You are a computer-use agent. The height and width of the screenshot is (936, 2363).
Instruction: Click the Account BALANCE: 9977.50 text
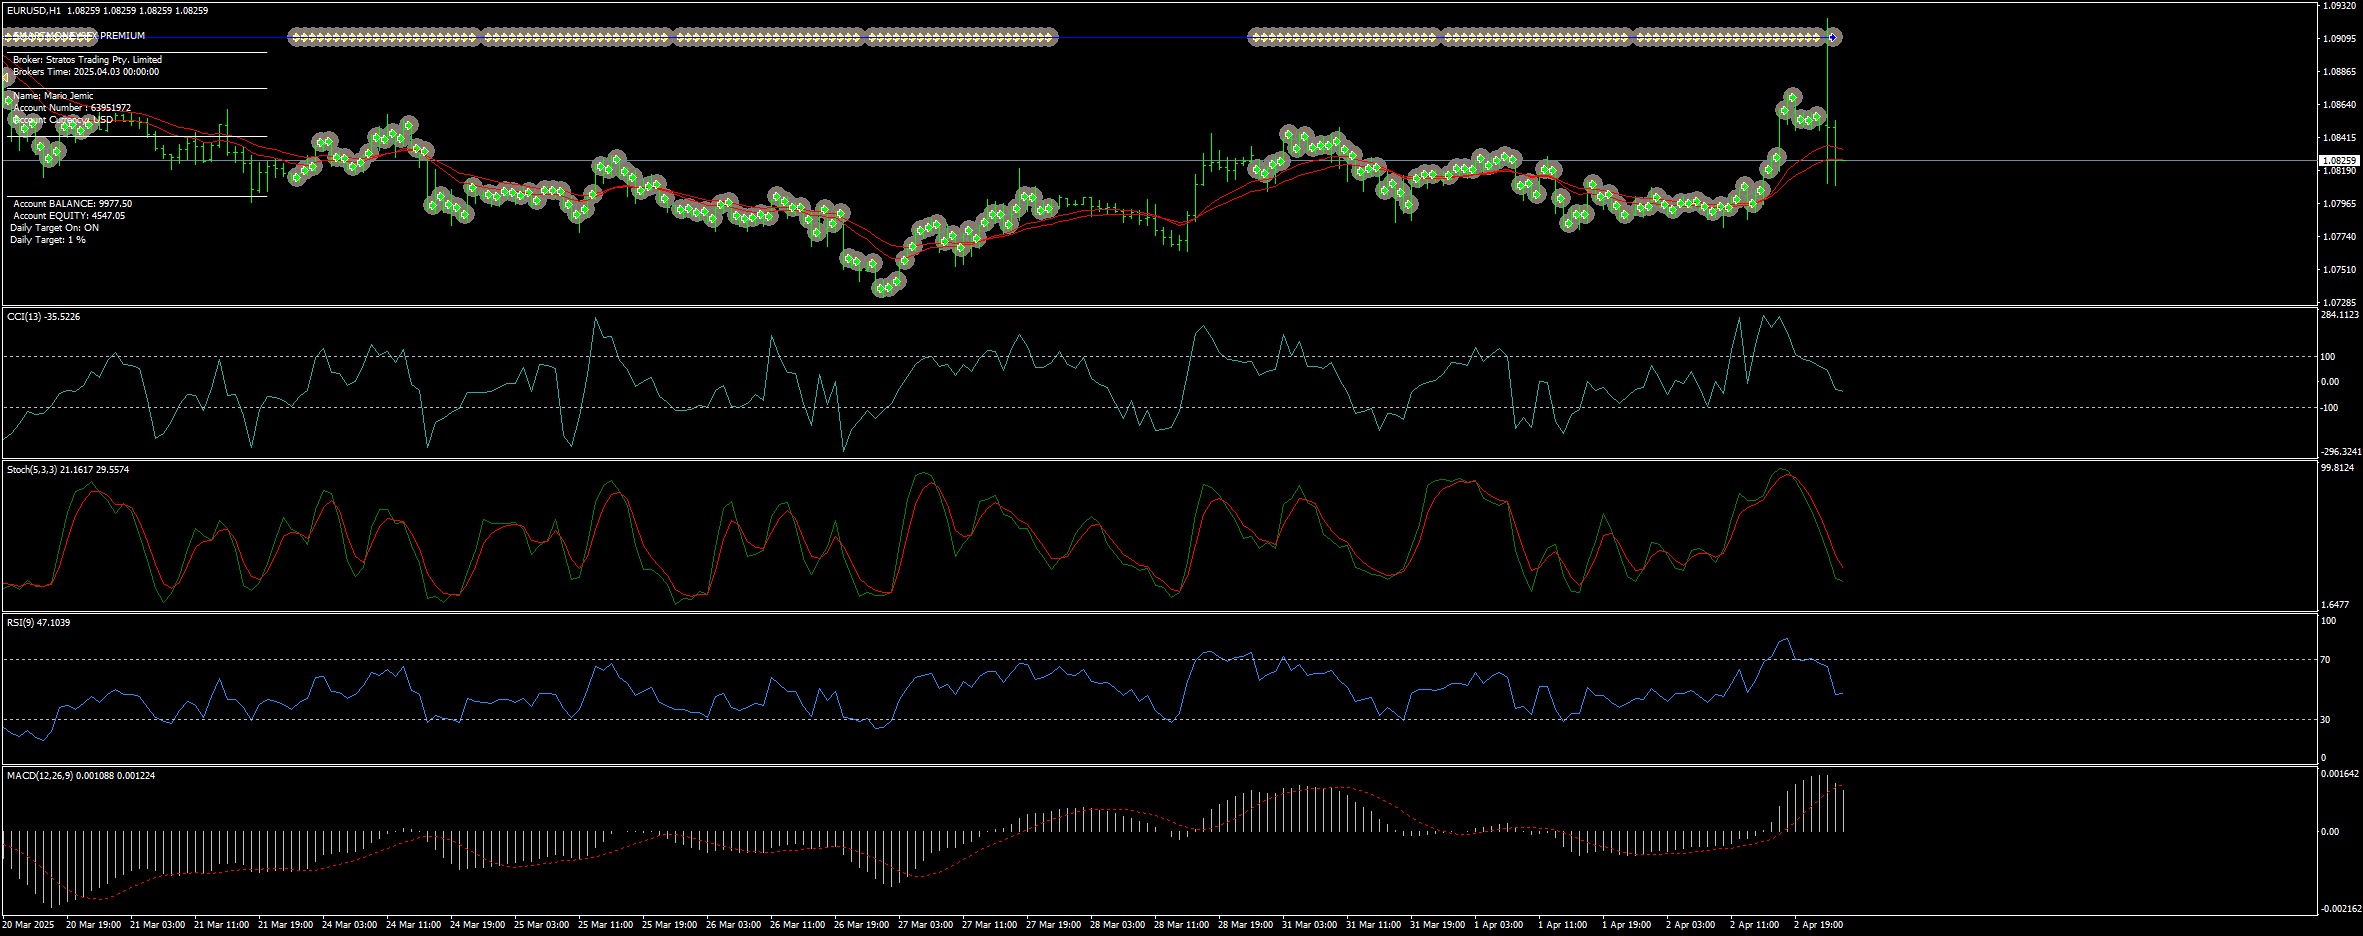pyautogui.click(x=72, y=204)
